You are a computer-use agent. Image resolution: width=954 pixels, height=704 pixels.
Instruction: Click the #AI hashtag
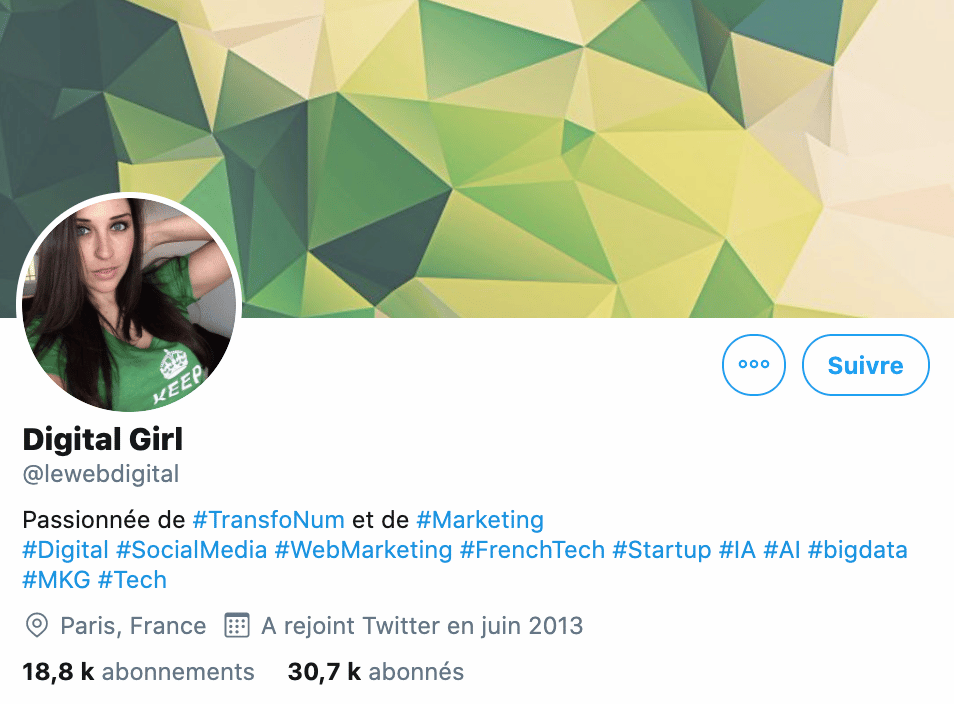(782, 550)
